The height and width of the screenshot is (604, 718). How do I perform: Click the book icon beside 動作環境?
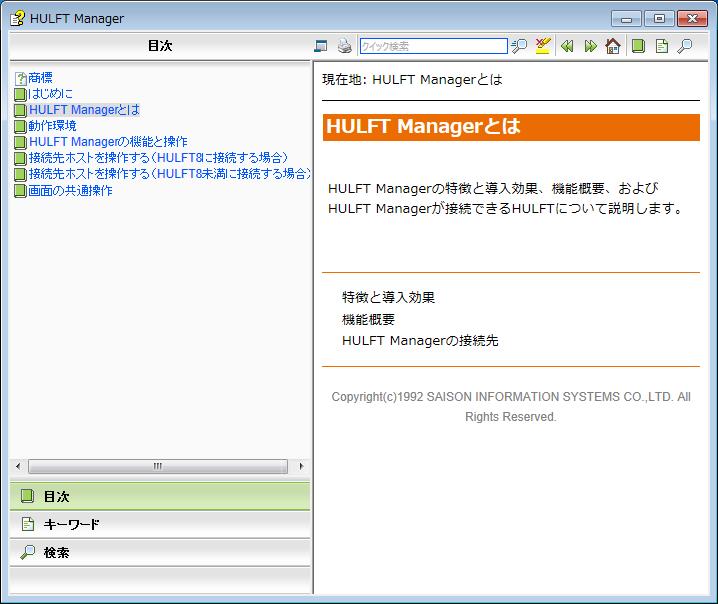pyautogui.click(x=20, y=126)
